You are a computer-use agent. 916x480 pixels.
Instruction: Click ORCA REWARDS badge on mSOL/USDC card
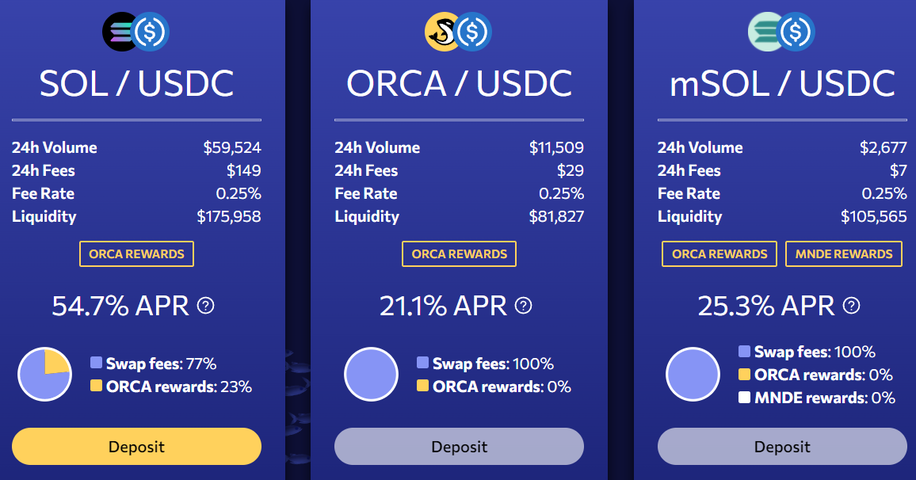(720, 254)
